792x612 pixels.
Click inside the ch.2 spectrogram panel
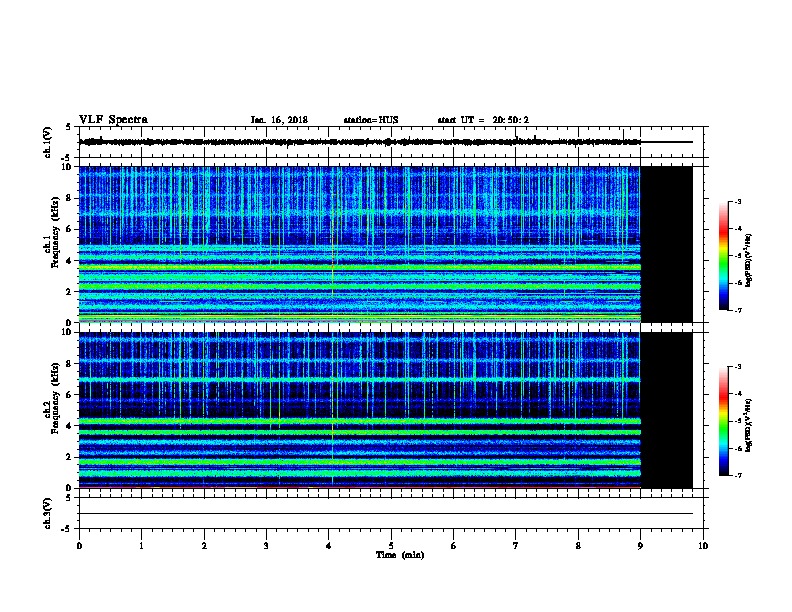360,410
